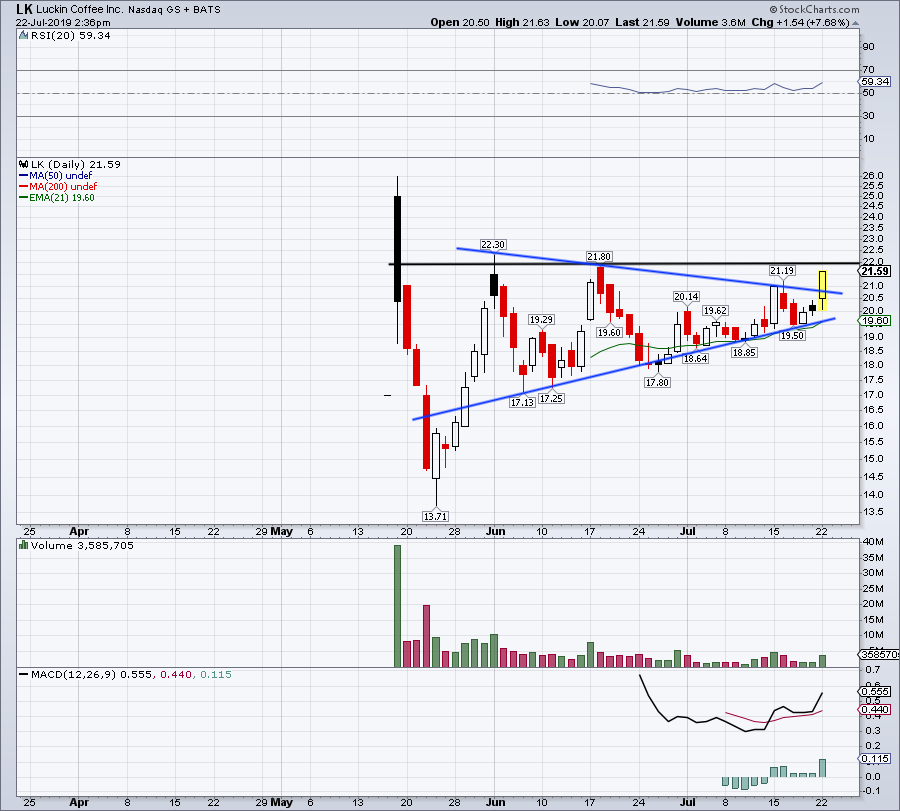
Task: Click the 21.19 peak price label
Action: [782, 270]
